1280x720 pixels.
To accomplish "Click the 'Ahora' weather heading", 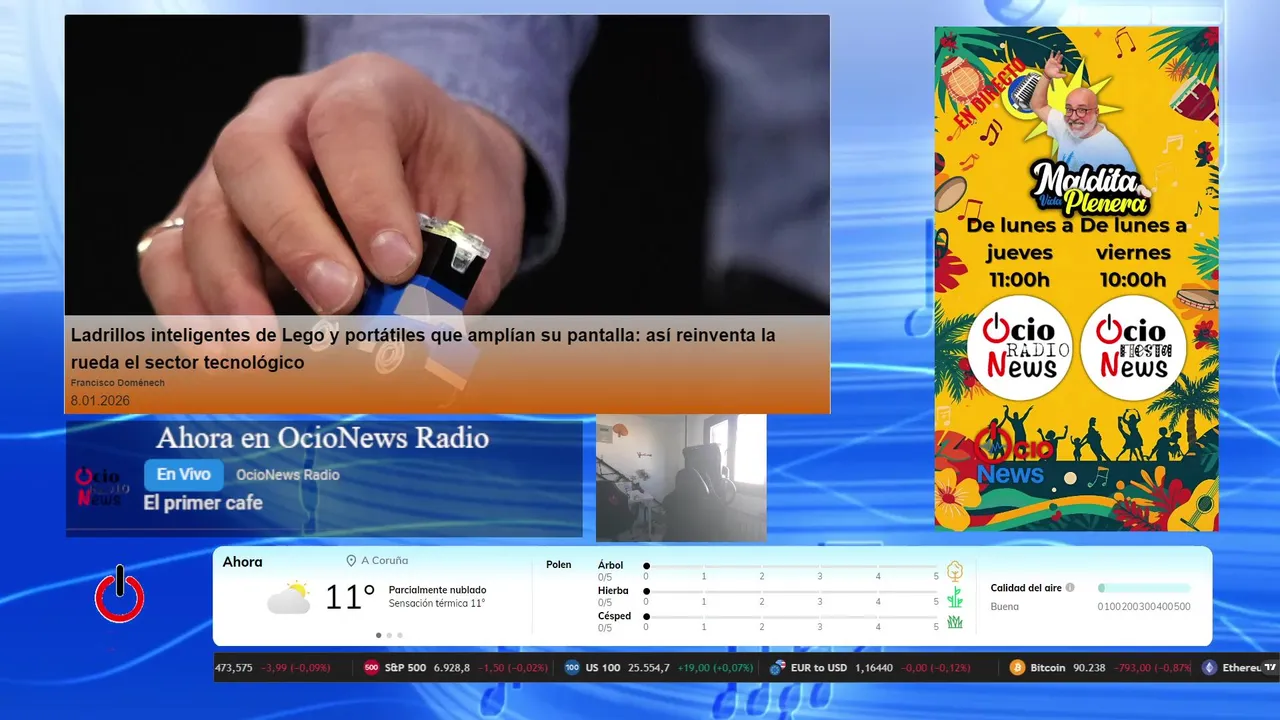I will point(242,562).
